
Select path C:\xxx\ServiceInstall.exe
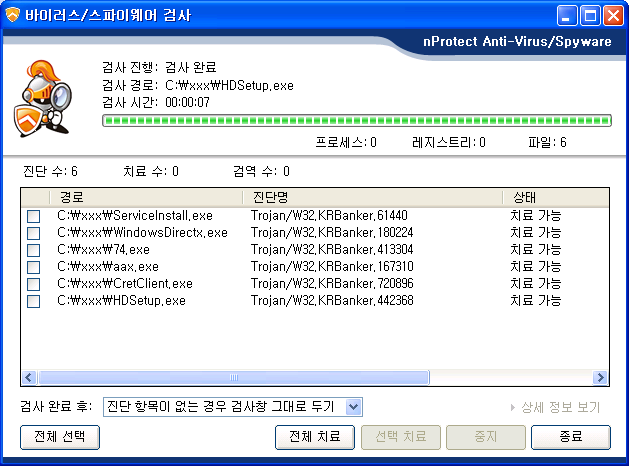[135, 216]
